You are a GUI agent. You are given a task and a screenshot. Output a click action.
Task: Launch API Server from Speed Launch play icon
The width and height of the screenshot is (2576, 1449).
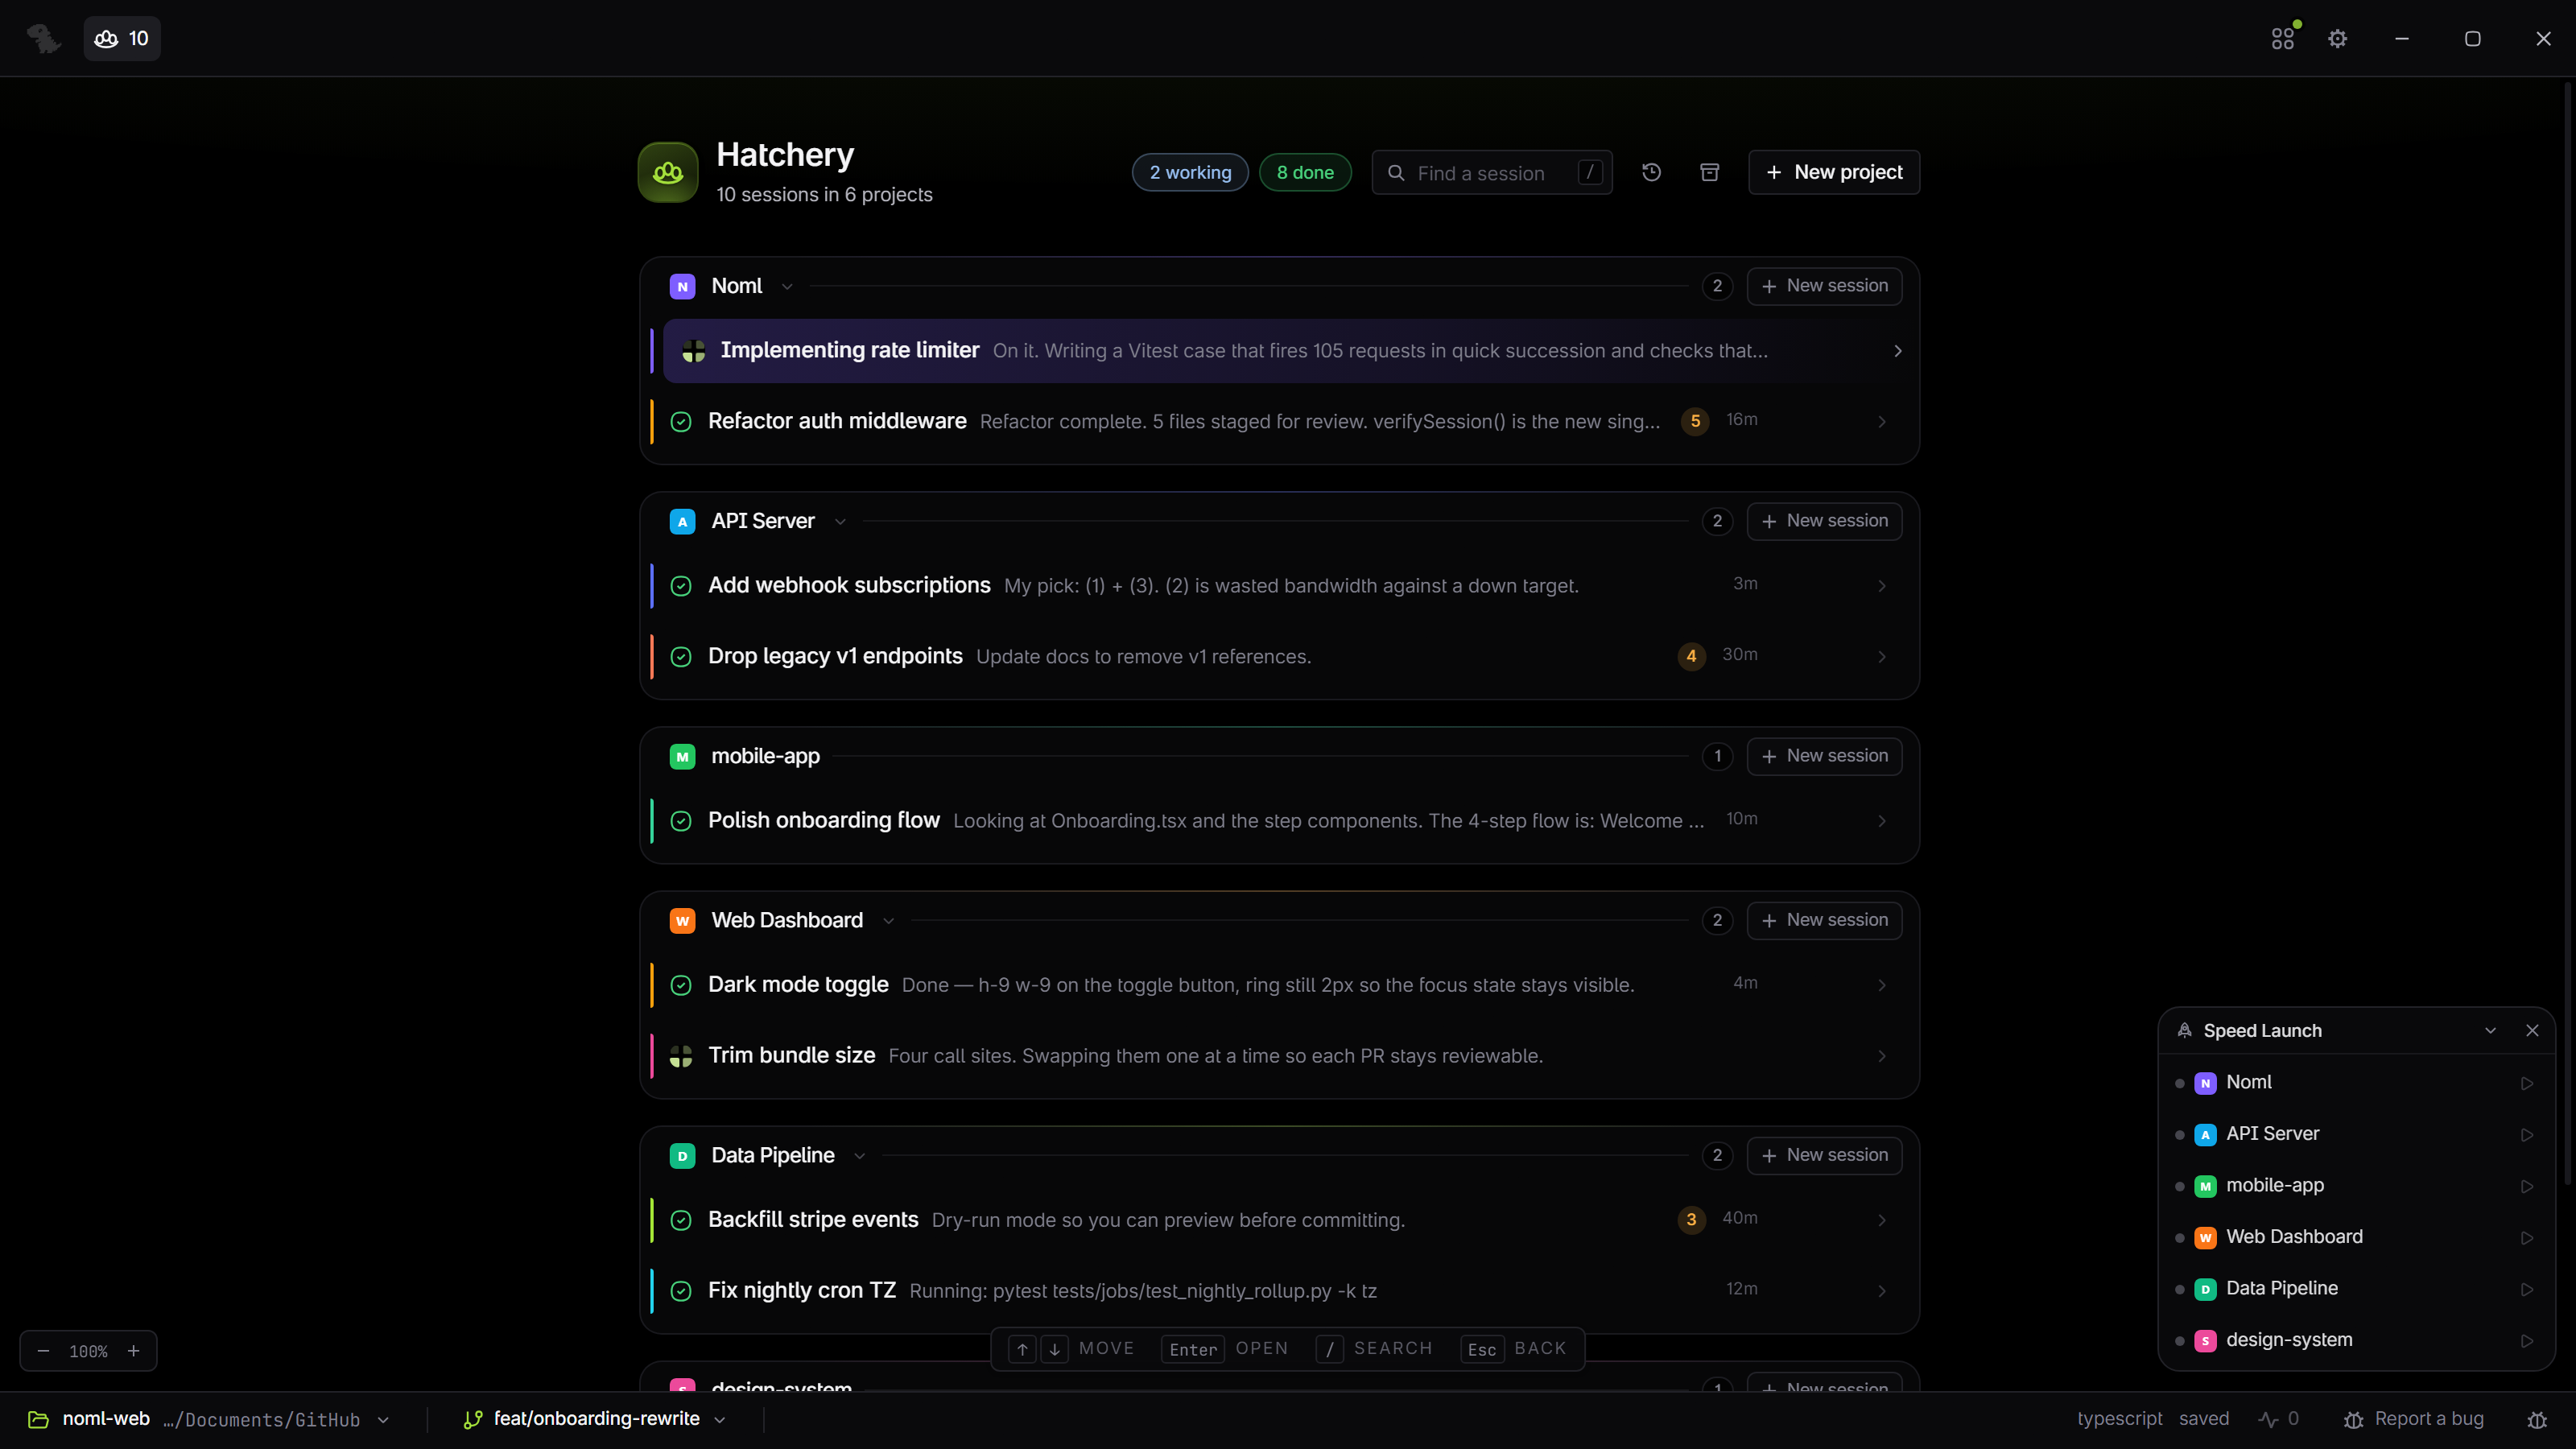2527,1135
